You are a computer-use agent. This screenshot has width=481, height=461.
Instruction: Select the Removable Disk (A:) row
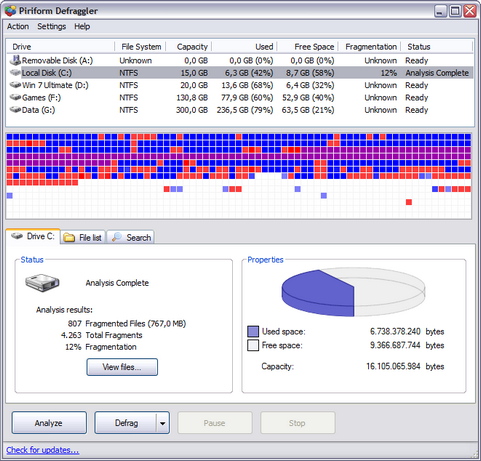[x=240, y=60]
